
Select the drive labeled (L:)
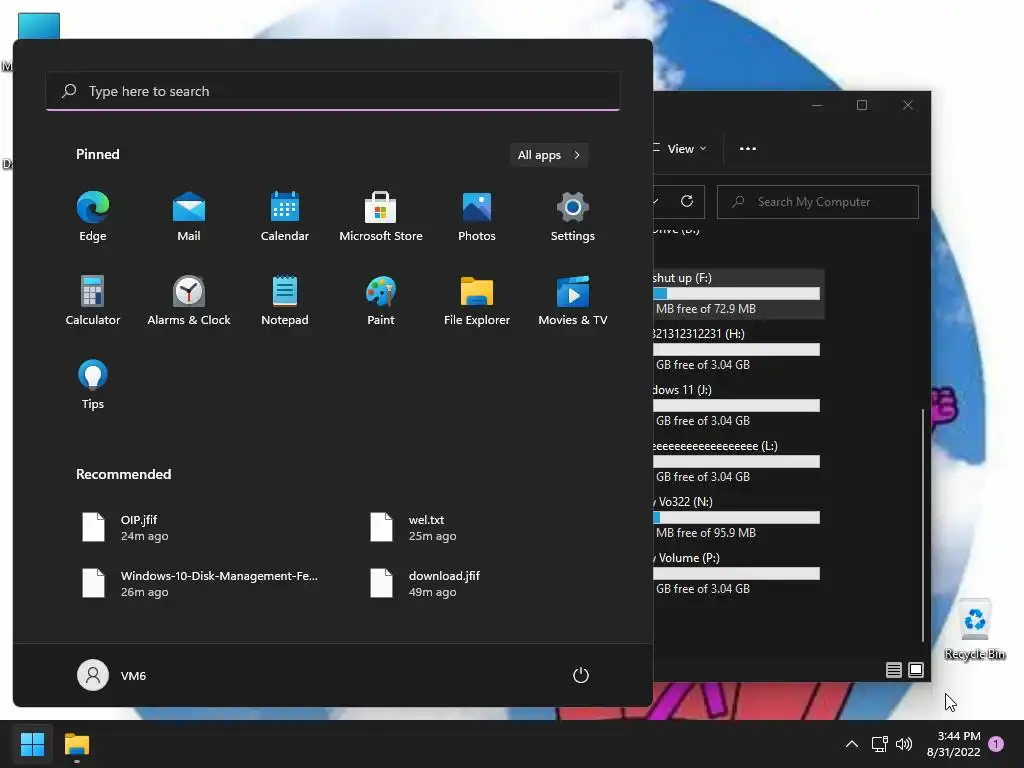[x=738, y=462]
